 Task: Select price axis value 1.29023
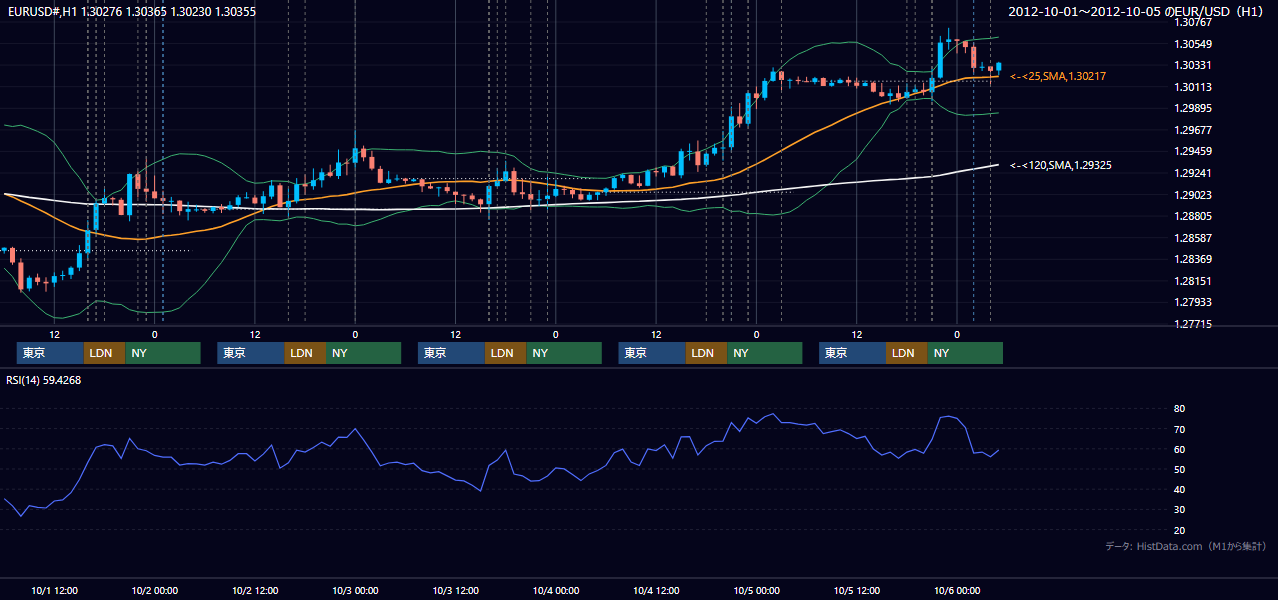pos(1193,195)
